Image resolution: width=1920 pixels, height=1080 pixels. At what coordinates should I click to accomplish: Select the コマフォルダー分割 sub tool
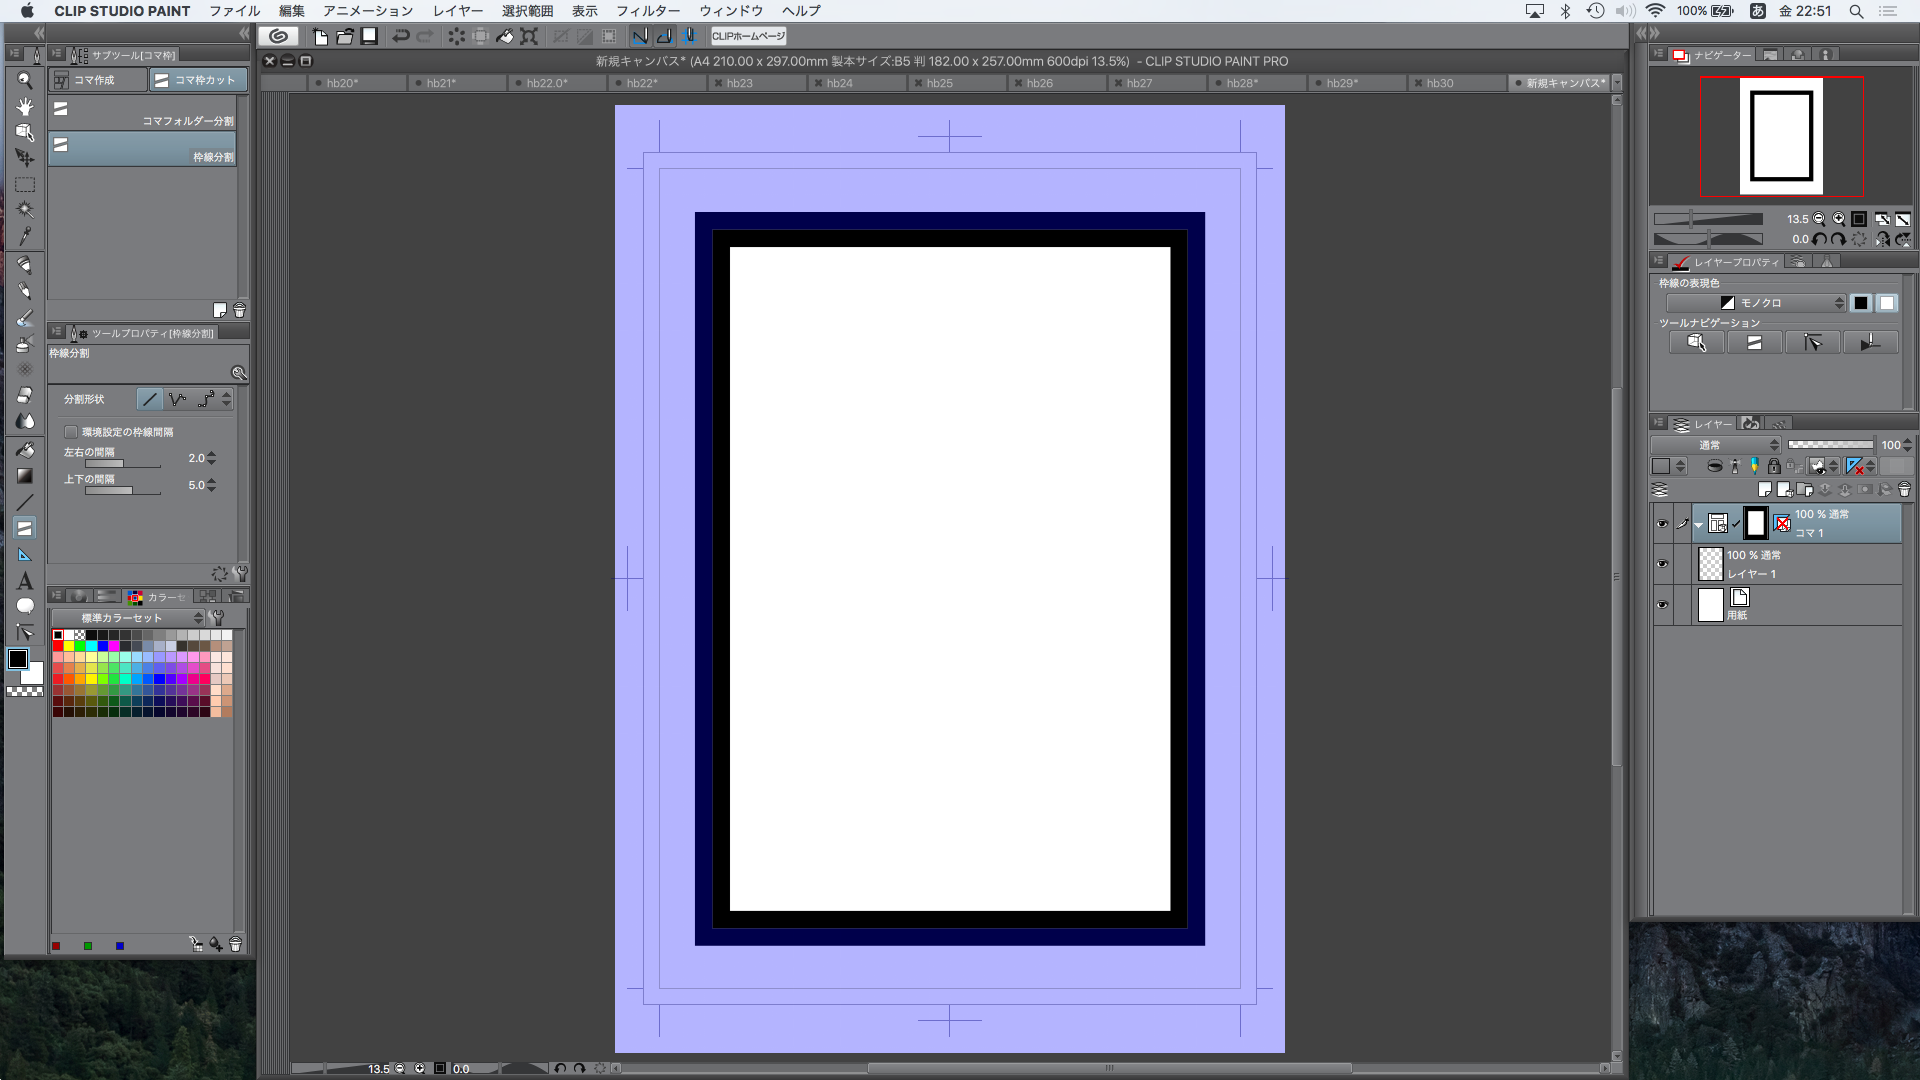pyautogui.click(x=142, y=113)
